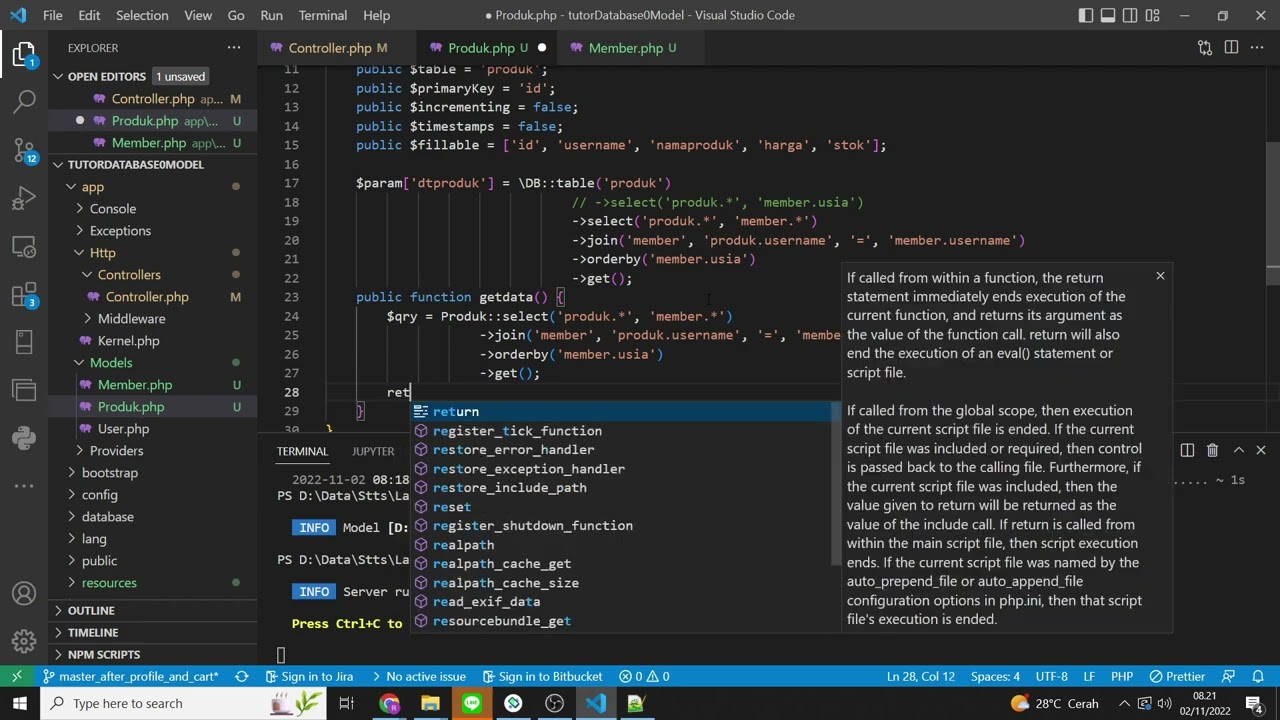This screenshot has width=1280, height=720.
Task: Open Run and Debug view
Action: point(25,198)
